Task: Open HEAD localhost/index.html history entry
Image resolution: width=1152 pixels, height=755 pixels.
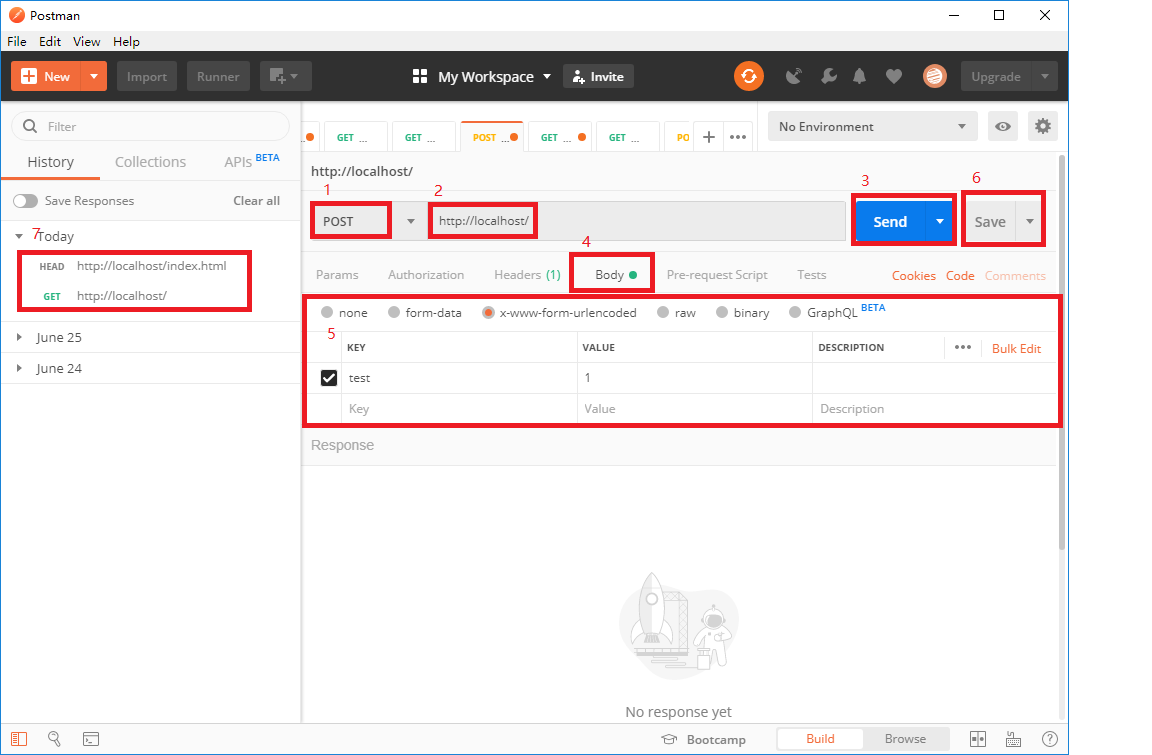Action: tap(133, 266)
